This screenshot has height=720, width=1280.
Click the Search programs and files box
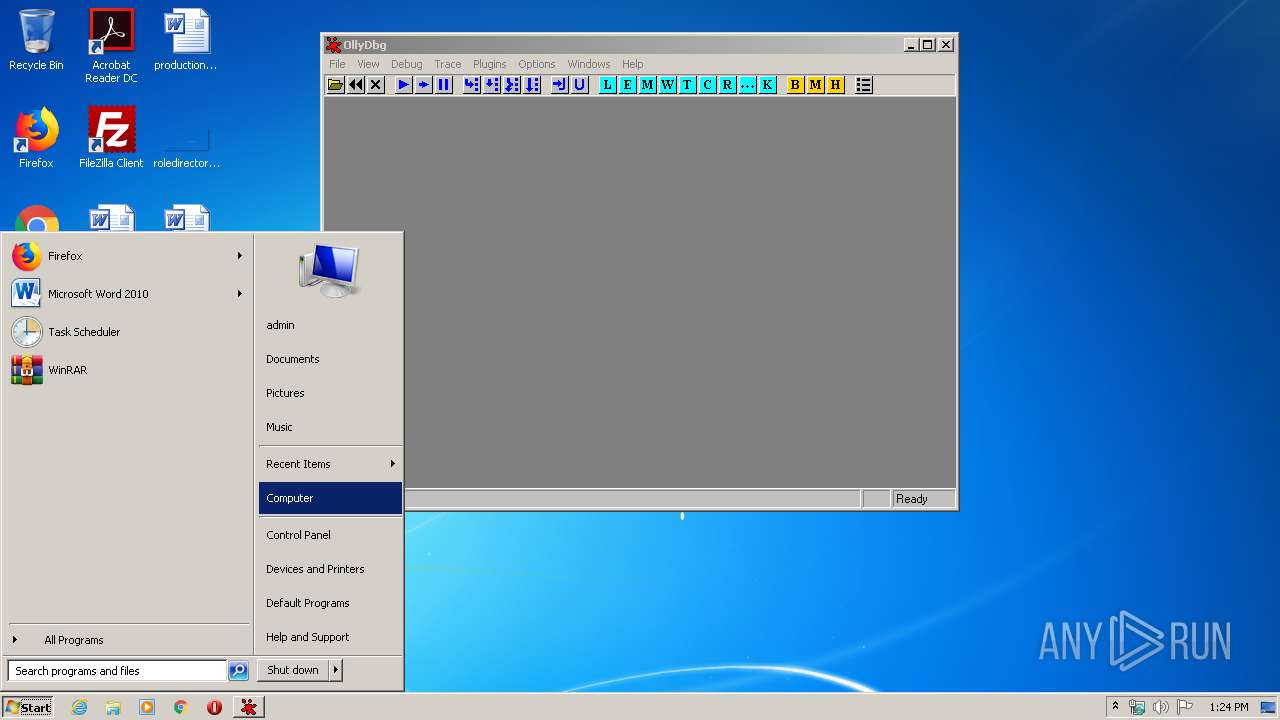[117, 671]
